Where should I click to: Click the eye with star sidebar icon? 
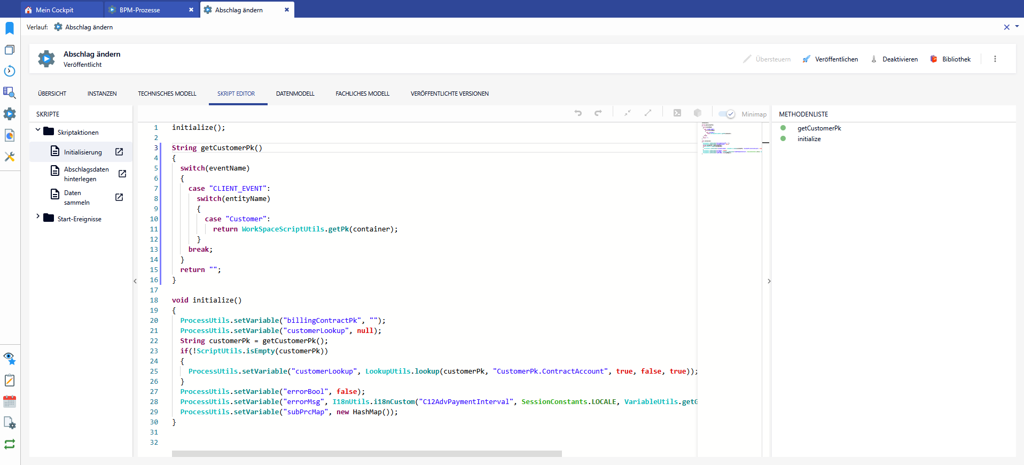pyautogui.click(x=9, y=358)
